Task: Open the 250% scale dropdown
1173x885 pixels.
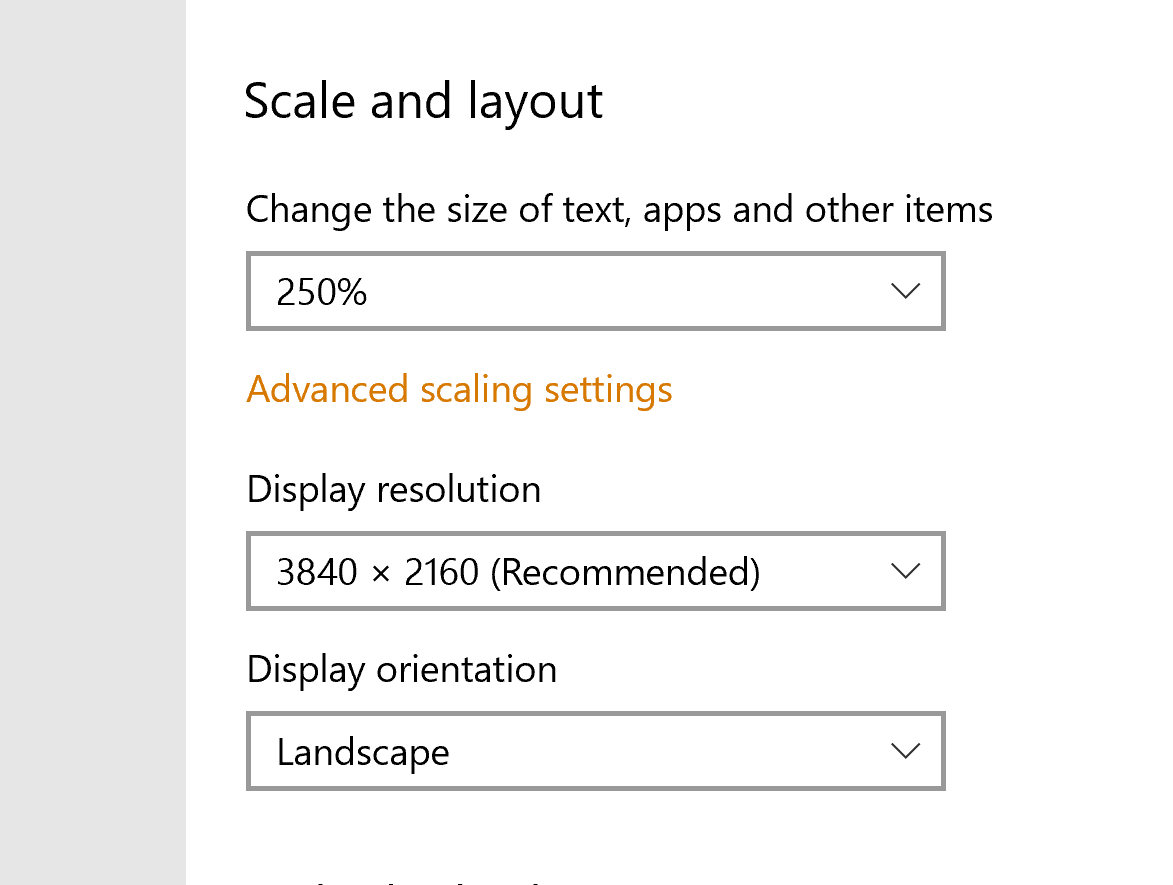Action: 595,291
